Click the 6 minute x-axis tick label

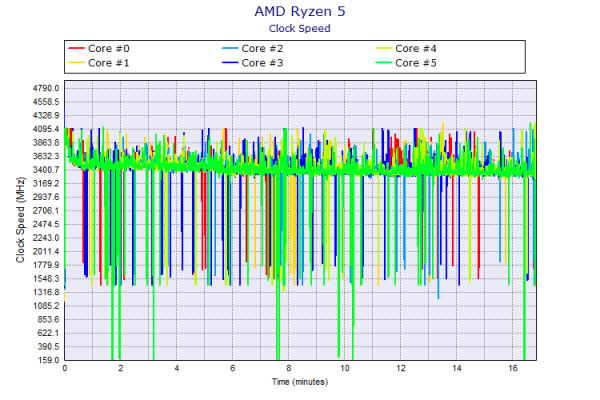(x=233, y=368)
